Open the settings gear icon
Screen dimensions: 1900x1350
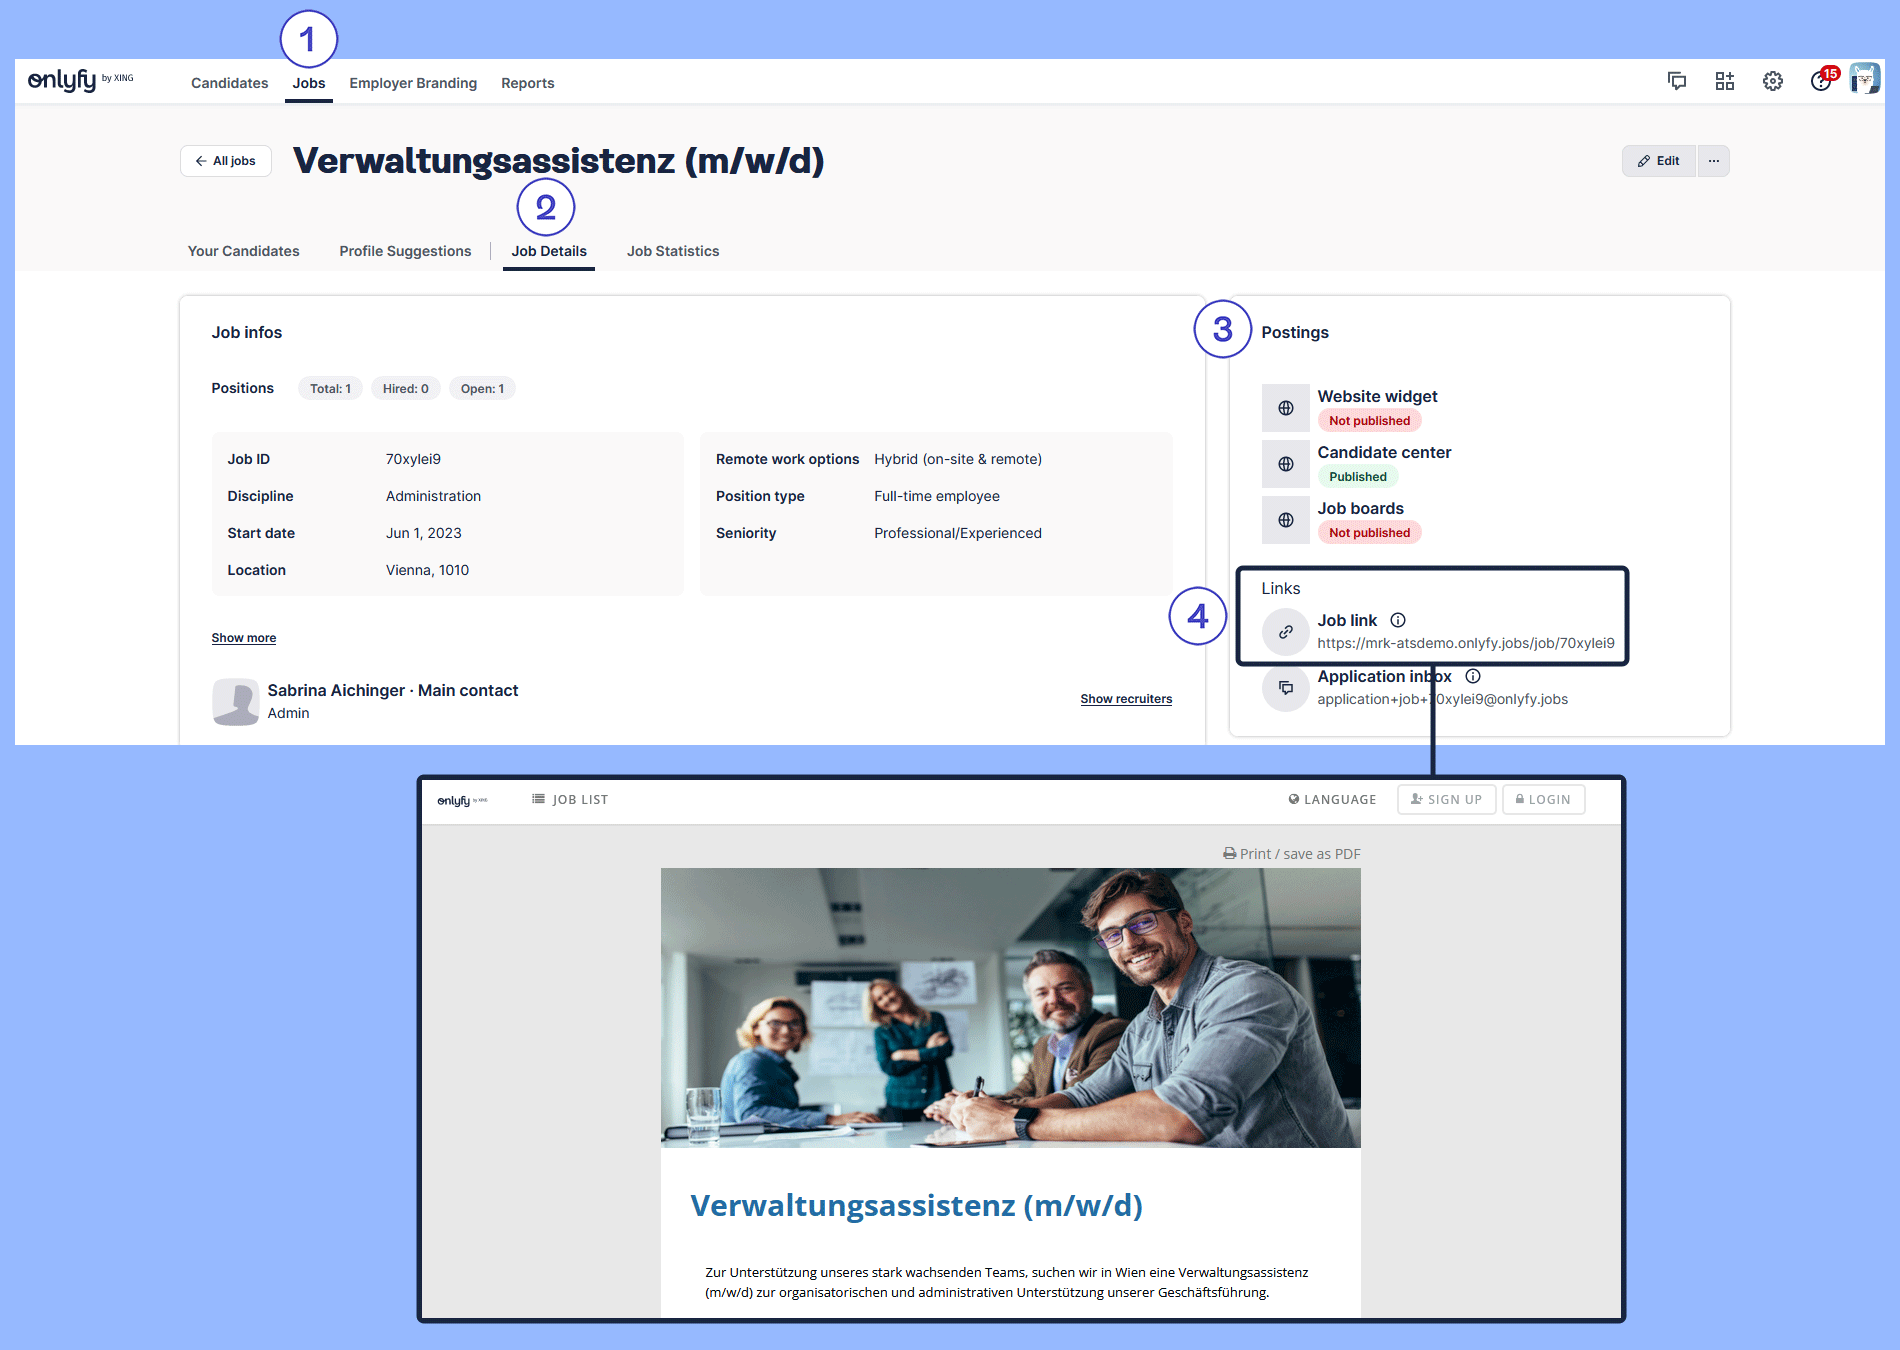pyautogui.click(x=1773, y=81)
